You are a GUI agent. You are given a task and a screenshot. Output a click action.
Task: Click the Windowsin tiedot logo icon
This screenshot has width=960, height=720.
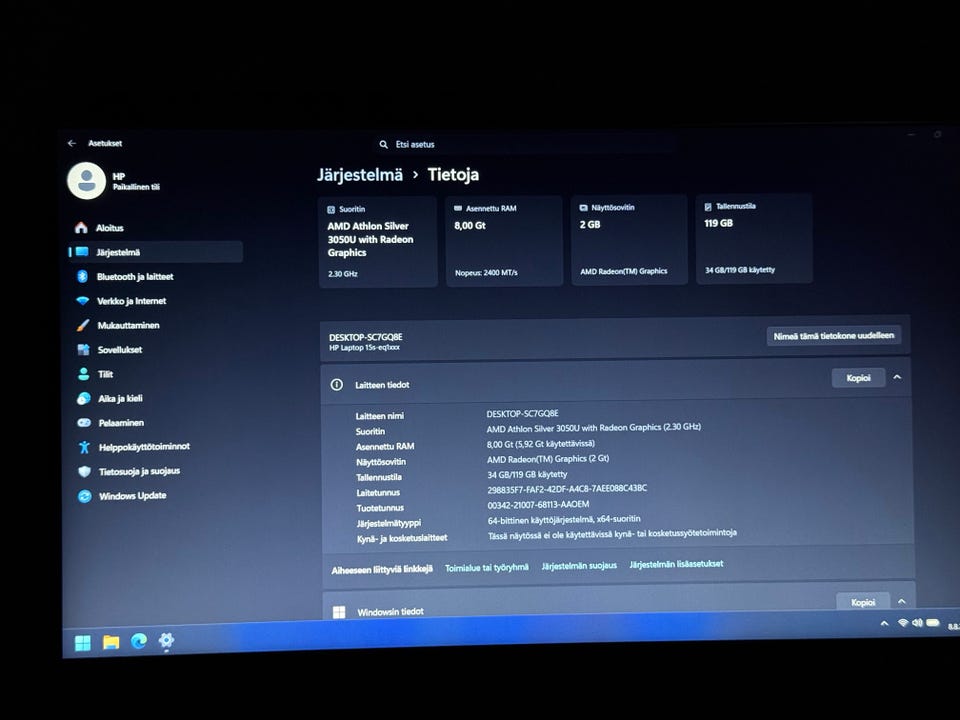(339, 612)
